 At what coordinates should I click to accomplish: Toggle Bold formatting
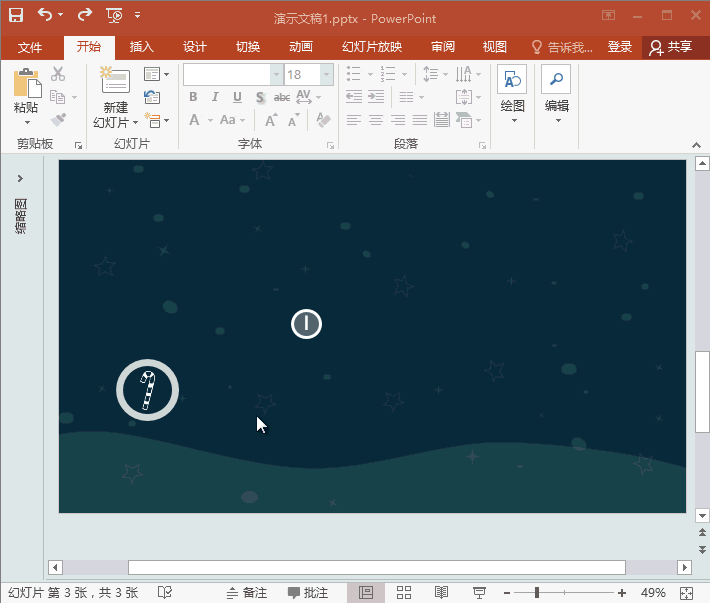193,97
